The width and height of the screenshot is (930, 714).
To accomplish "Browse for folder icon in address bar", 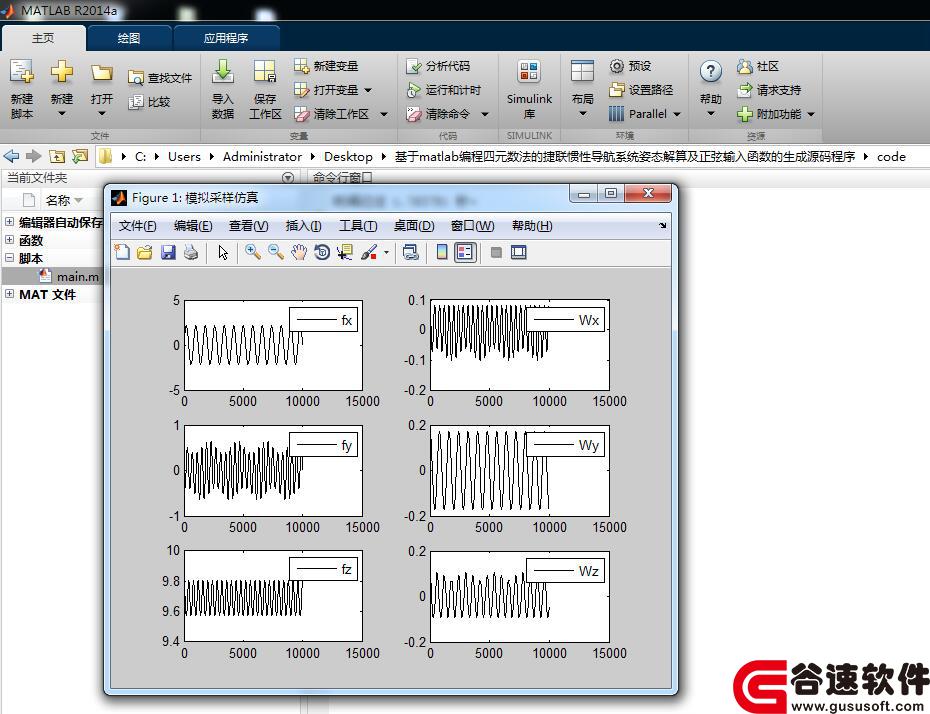I will coord(79,157).
